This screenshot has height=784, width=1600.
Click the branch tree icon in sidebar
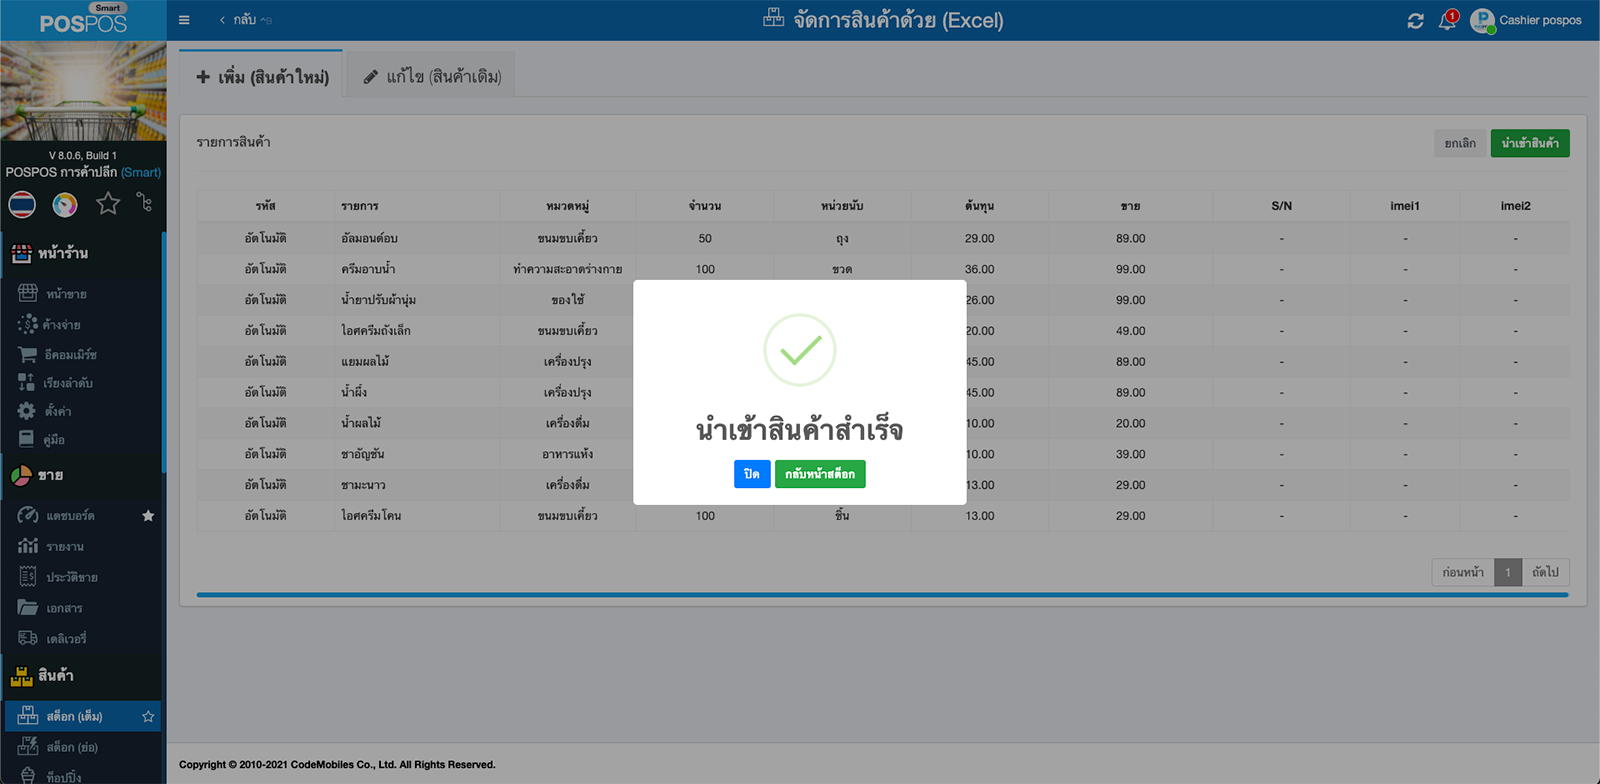tap(145, 203)
